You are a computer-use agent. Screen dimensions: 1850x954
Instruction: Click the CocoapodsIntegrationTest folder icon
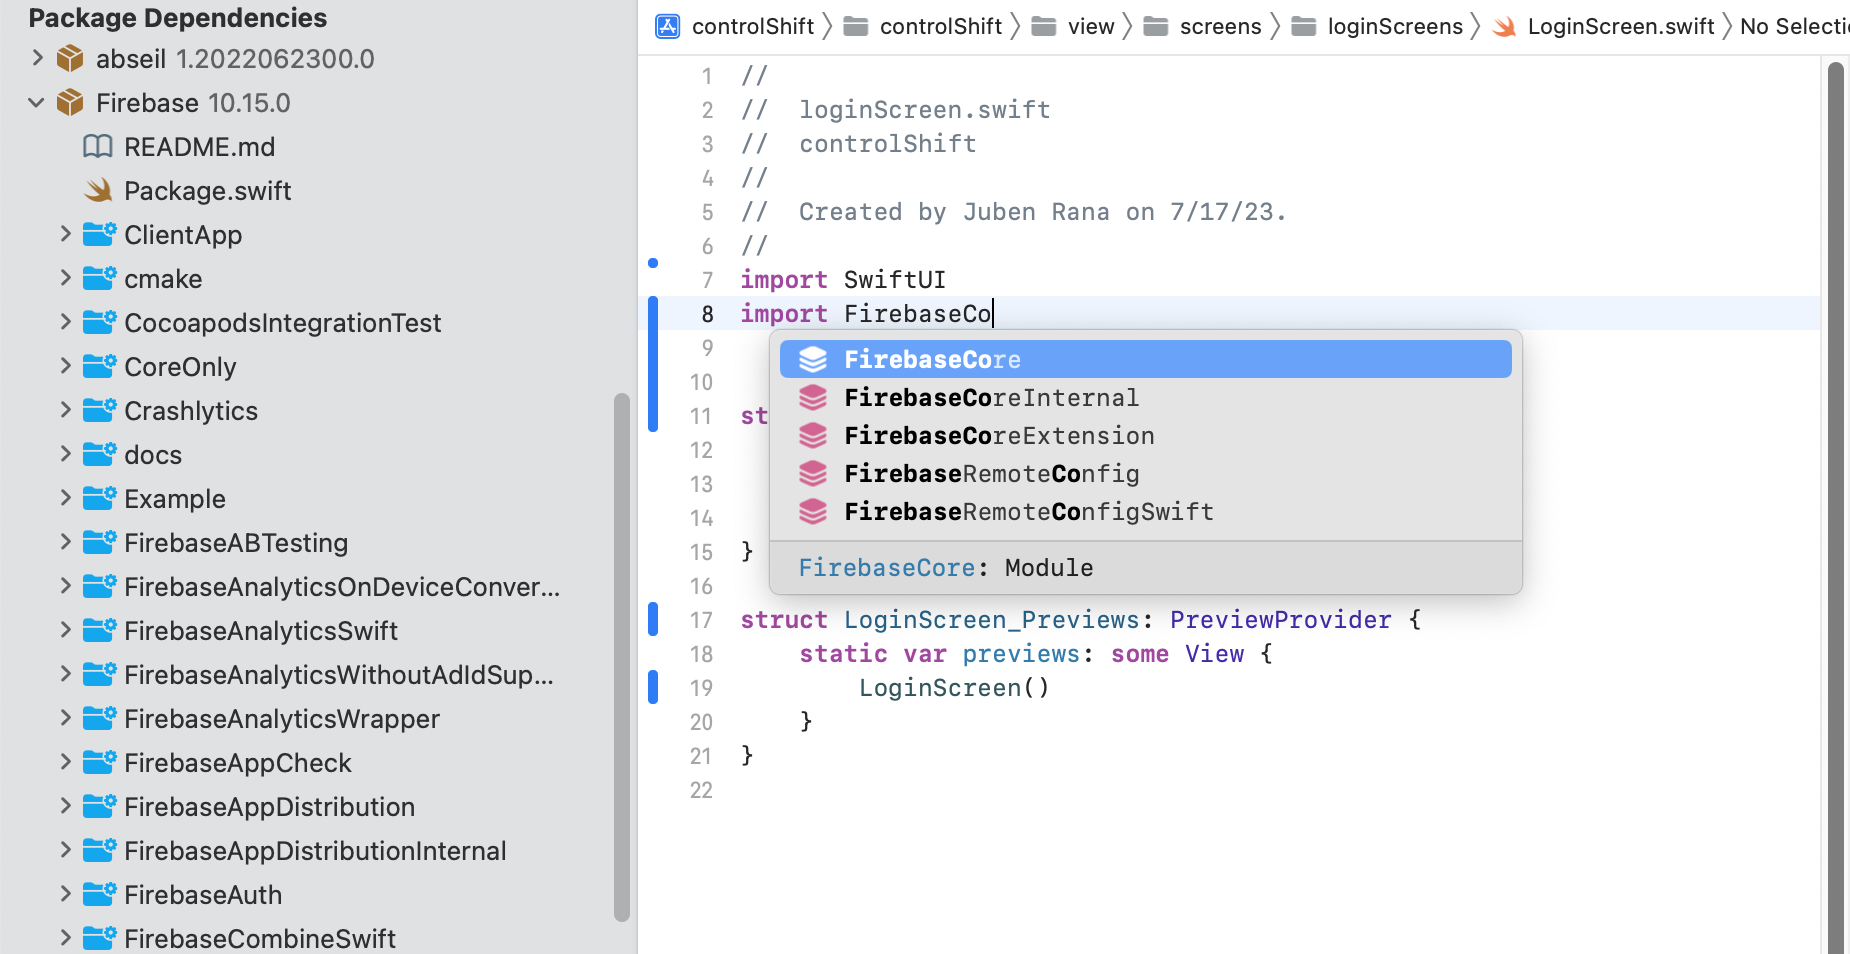point(99,323)
